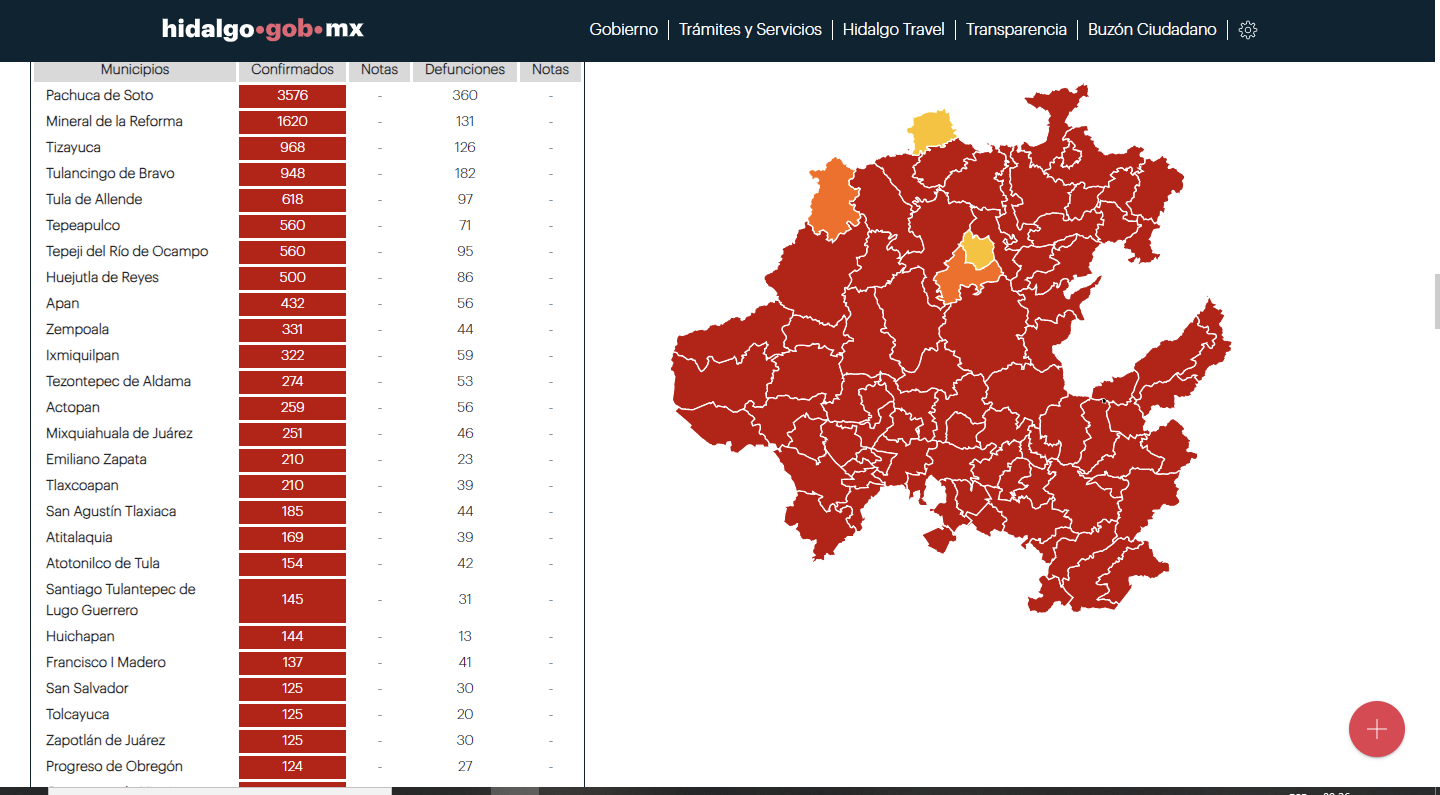Screen dimensions: 1440x795
Task: Open the Gobierno menu
Action: (623, 30)
